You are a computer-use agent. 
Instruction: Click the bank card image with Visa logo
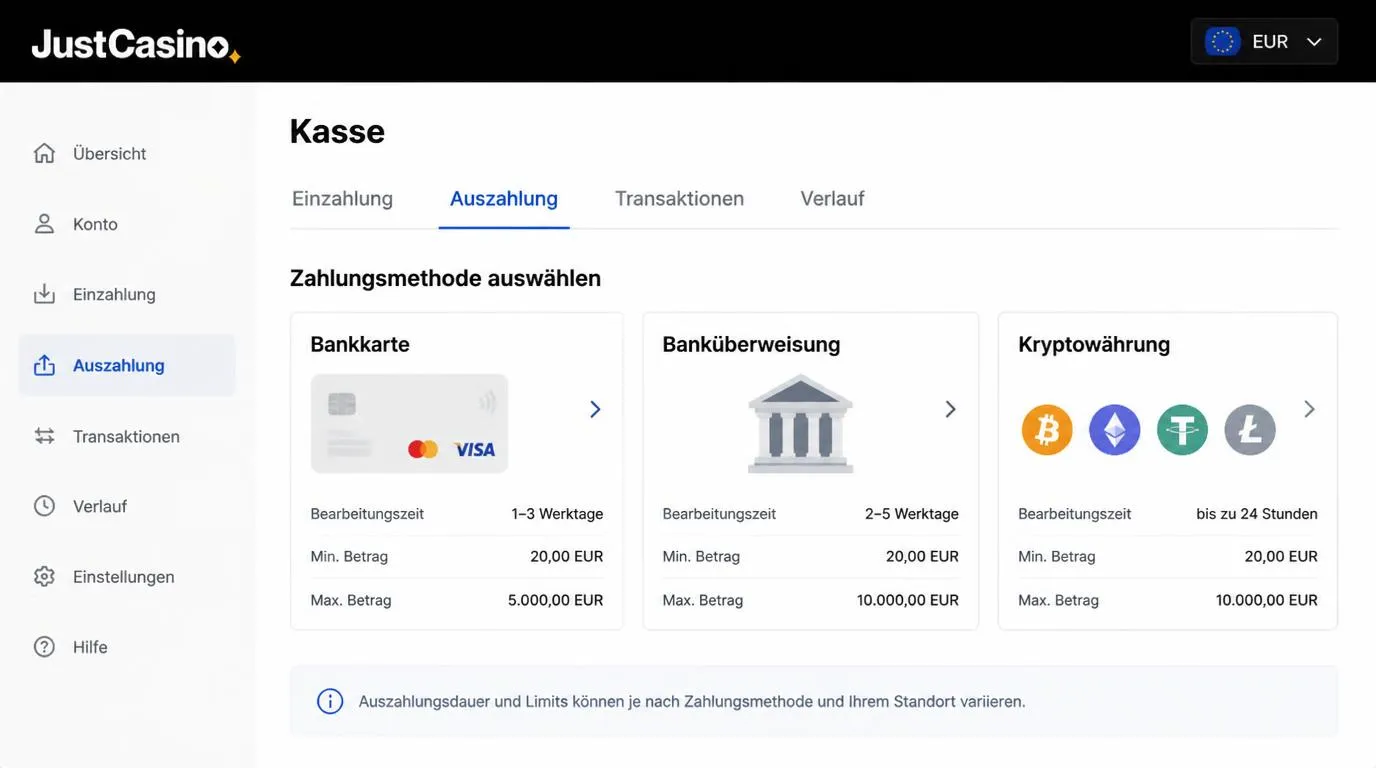point(409,423)
